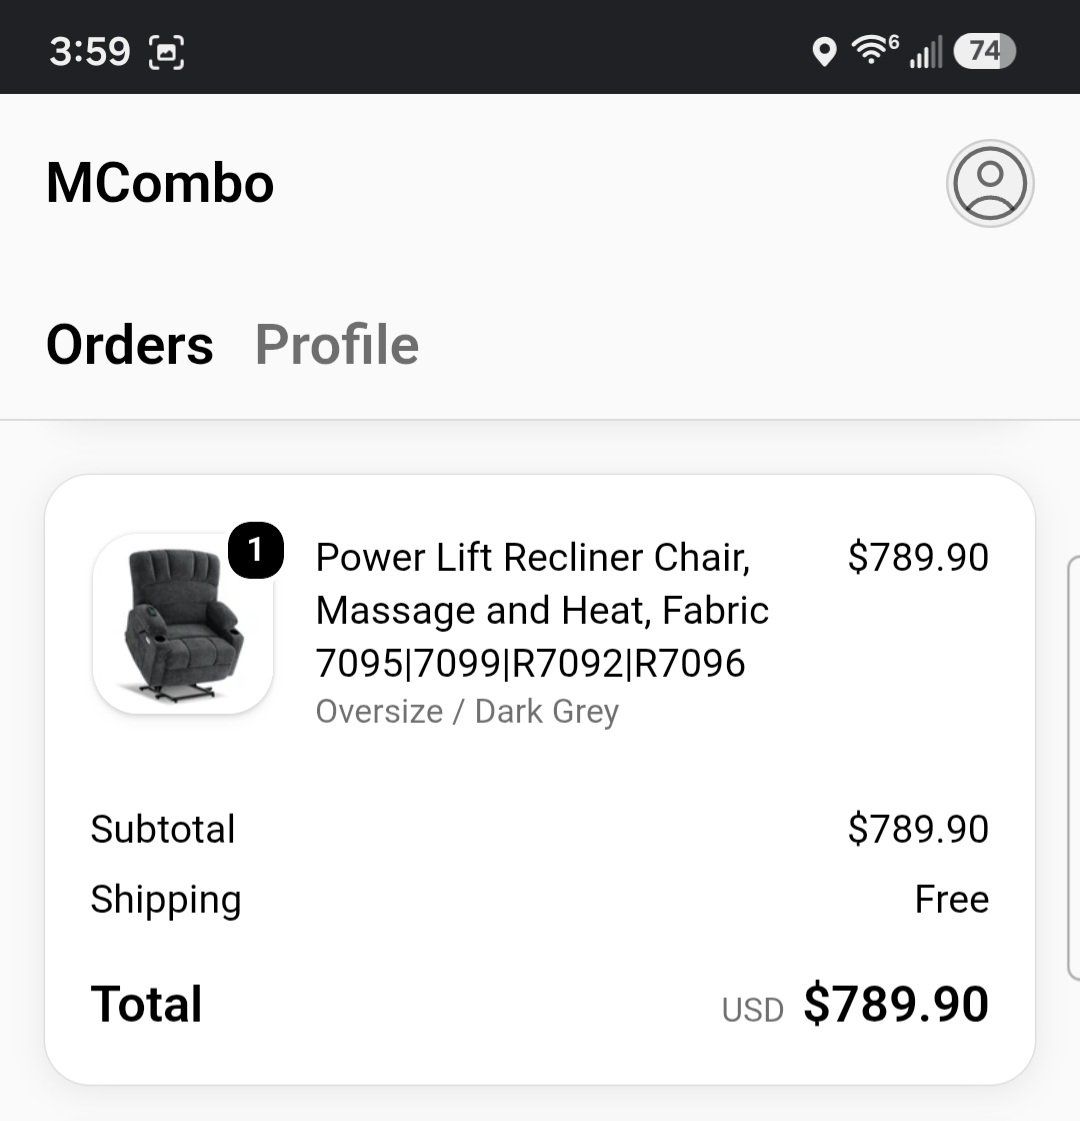The image size is (1080, 1121).
Task: Tap the location pin status icon
Action: point(824,52)
